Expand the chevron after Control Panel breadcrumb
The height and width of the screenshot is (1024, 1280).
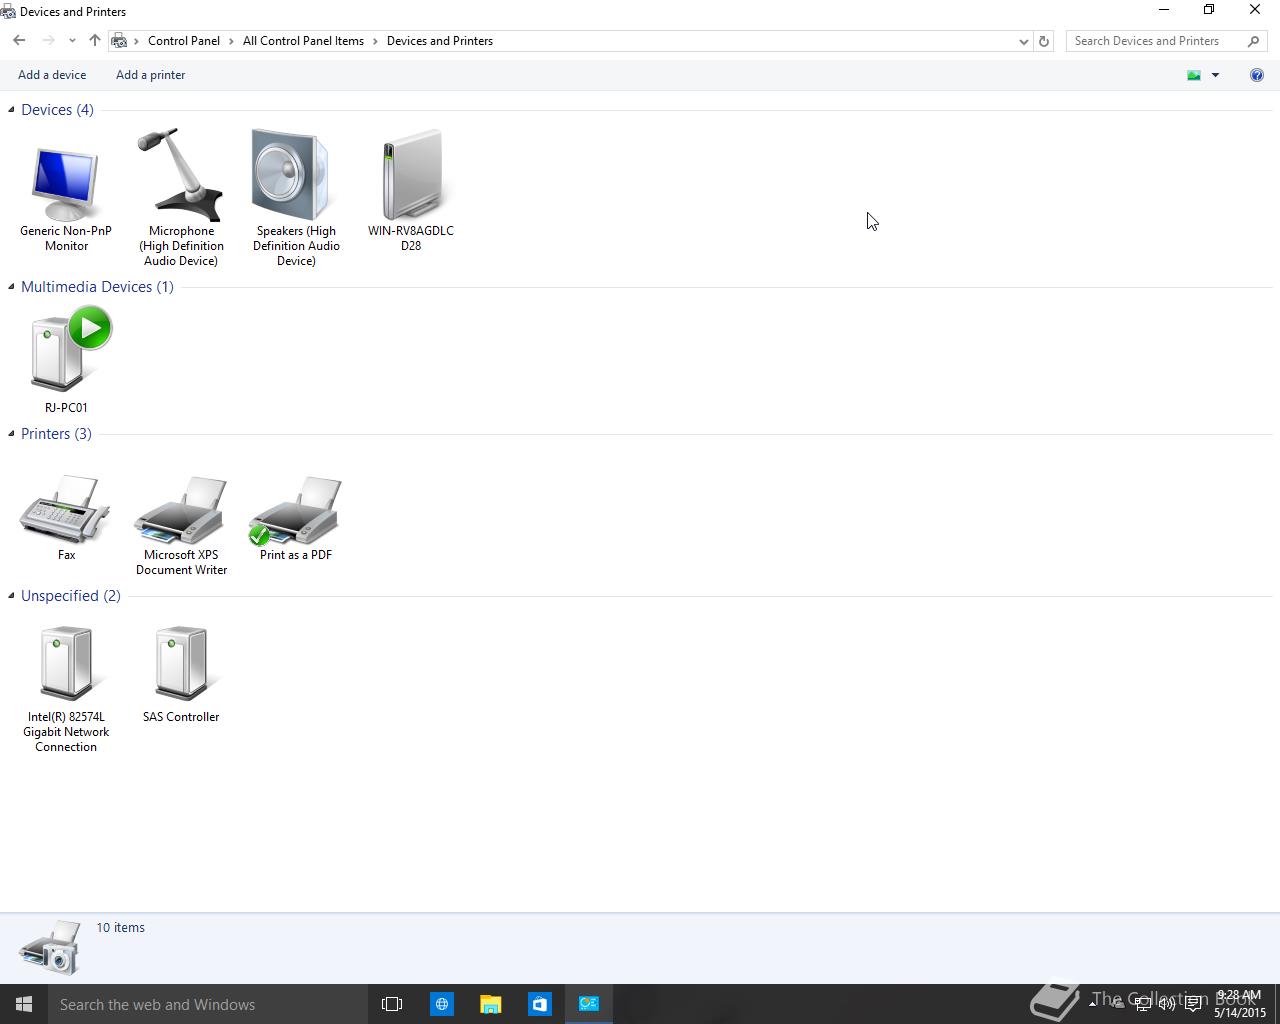click(x=231, y=41)
